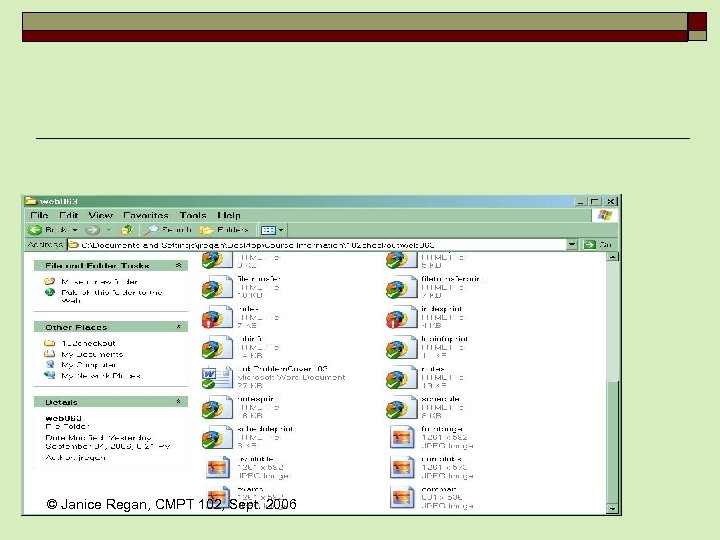Select the labinfoprint HTML file icon
720x540 pixels.
(x=402, y=348)
